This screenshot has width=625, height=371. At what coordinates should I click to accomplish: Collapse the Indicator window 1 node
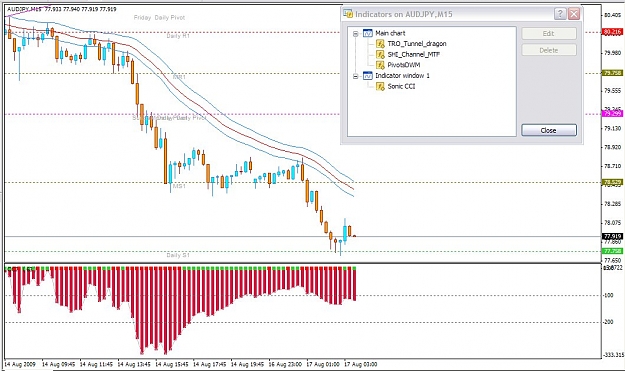click(x=356, y=76)
